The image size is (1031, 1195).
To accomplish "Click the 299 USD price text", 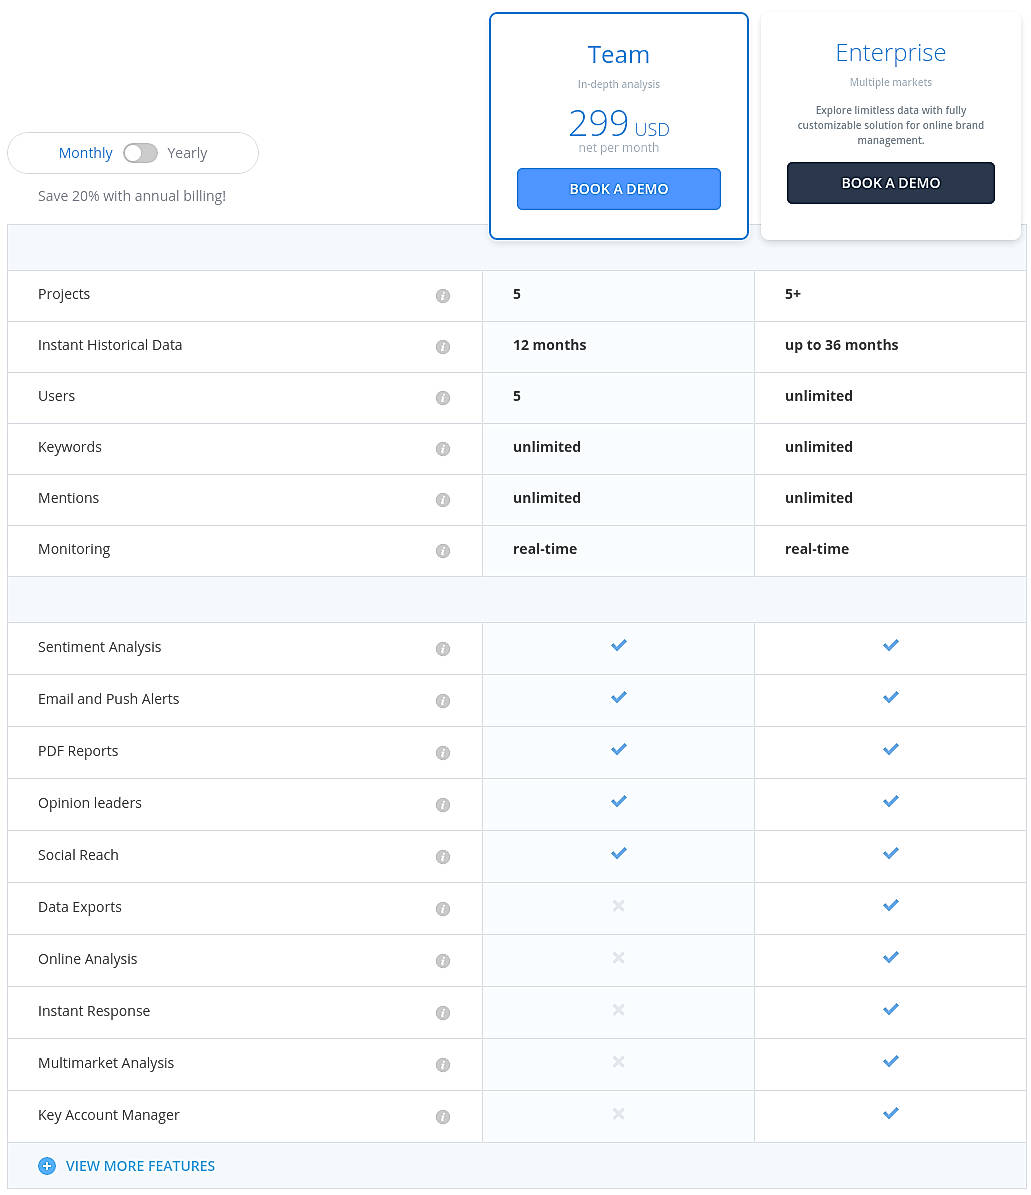I will click(x=619, y=123).
